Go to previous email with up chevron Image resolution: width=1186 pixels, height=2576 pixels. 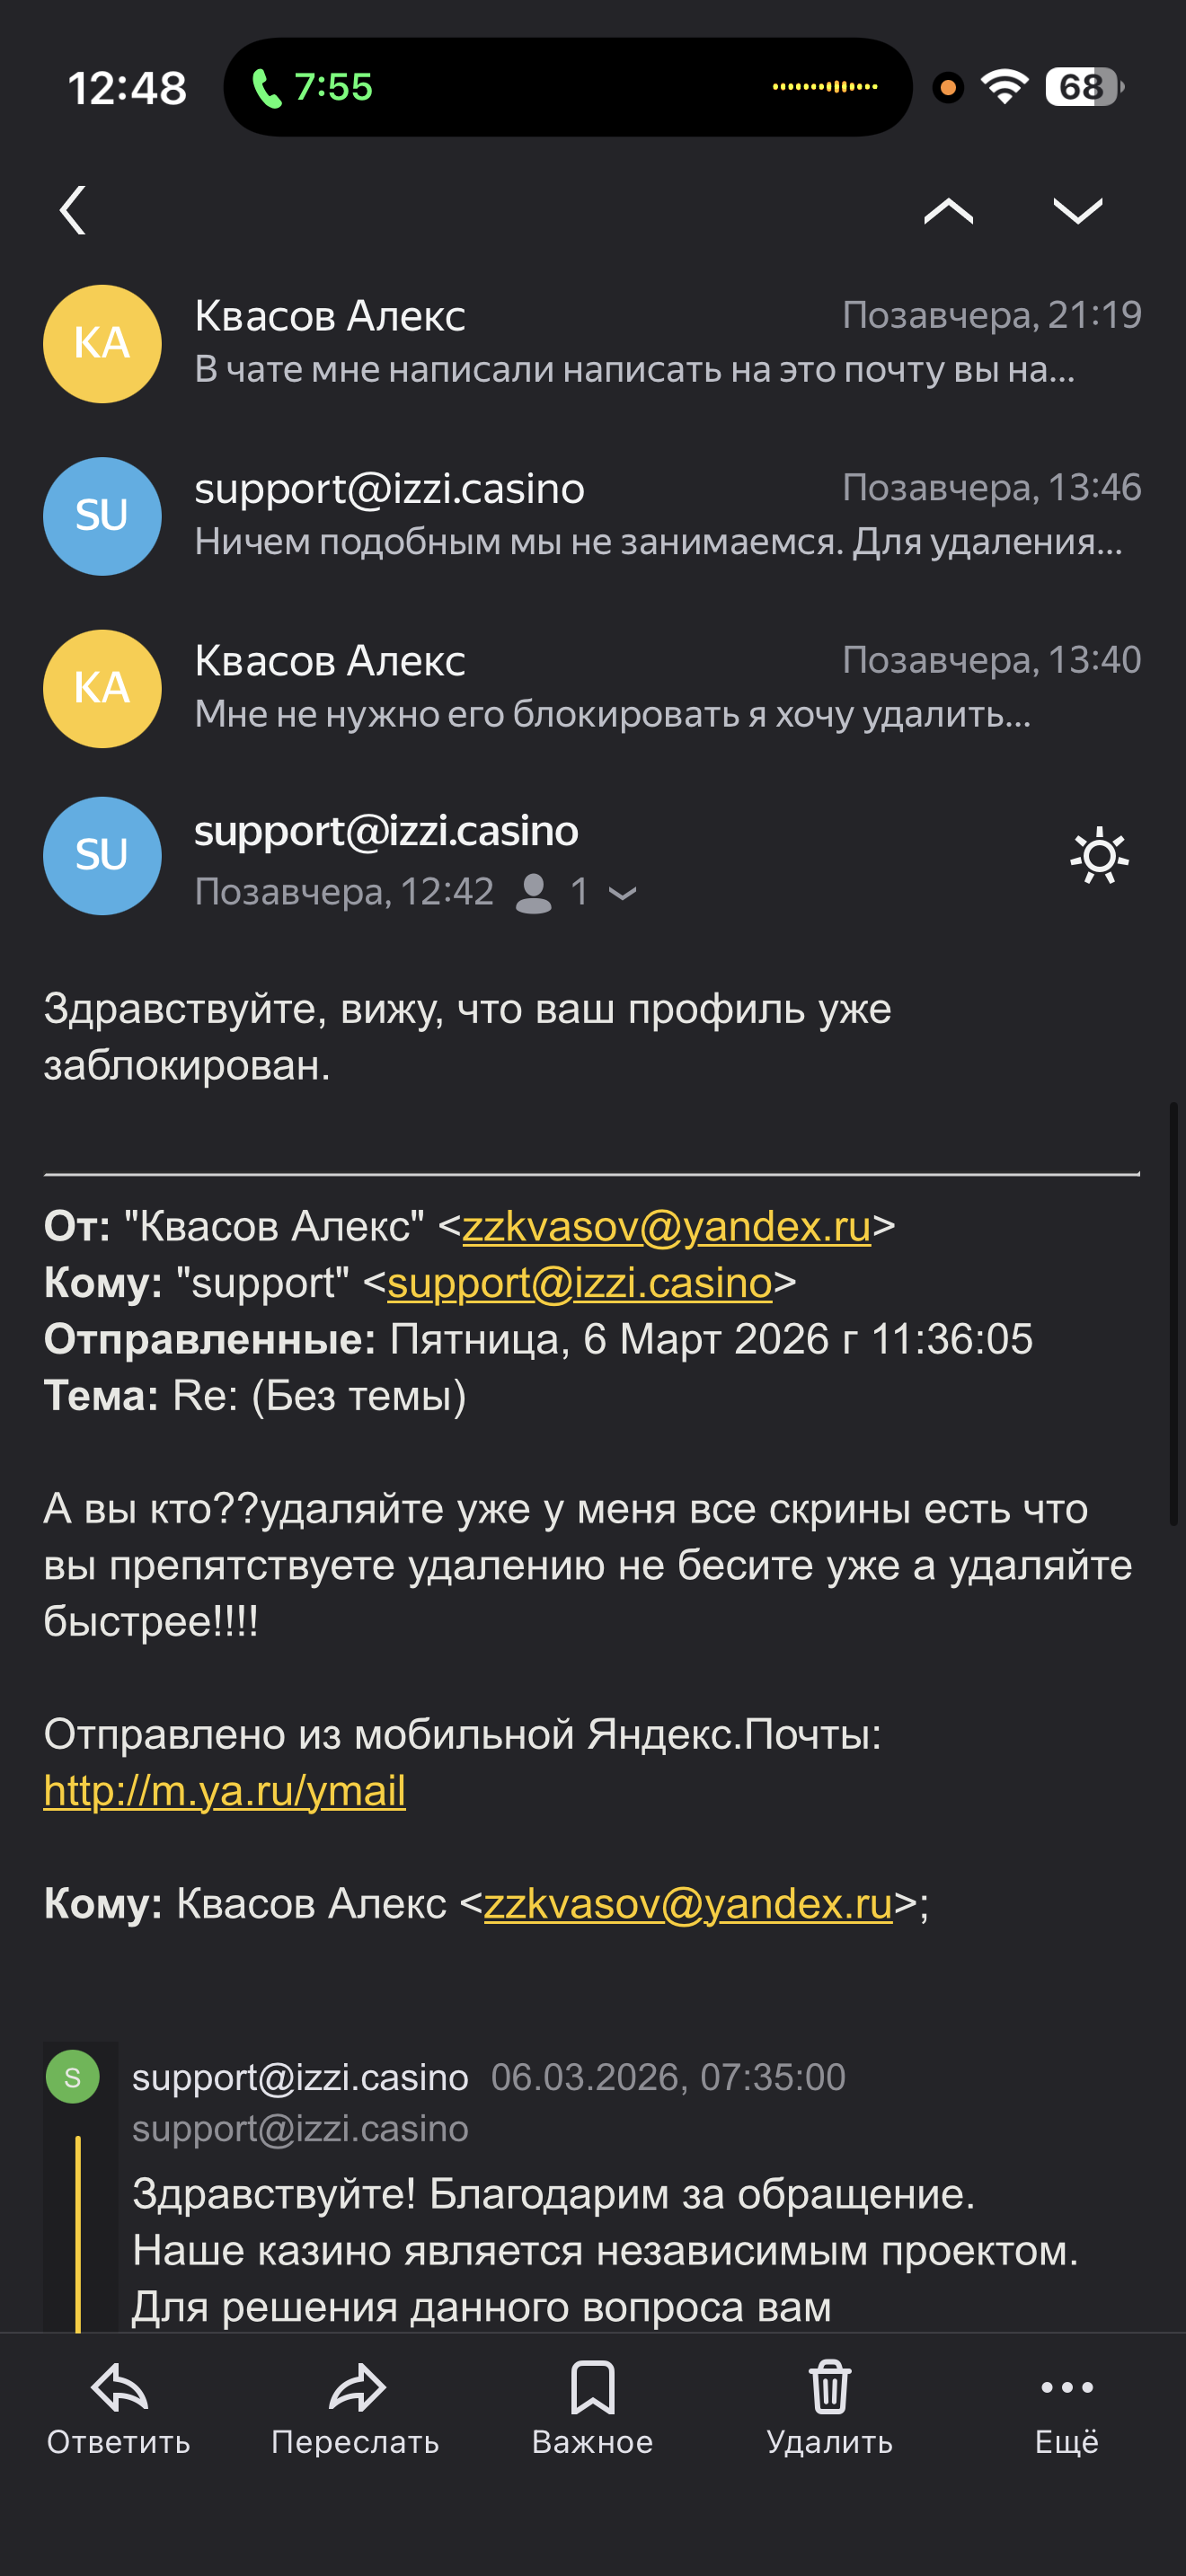tap(948, 211)
